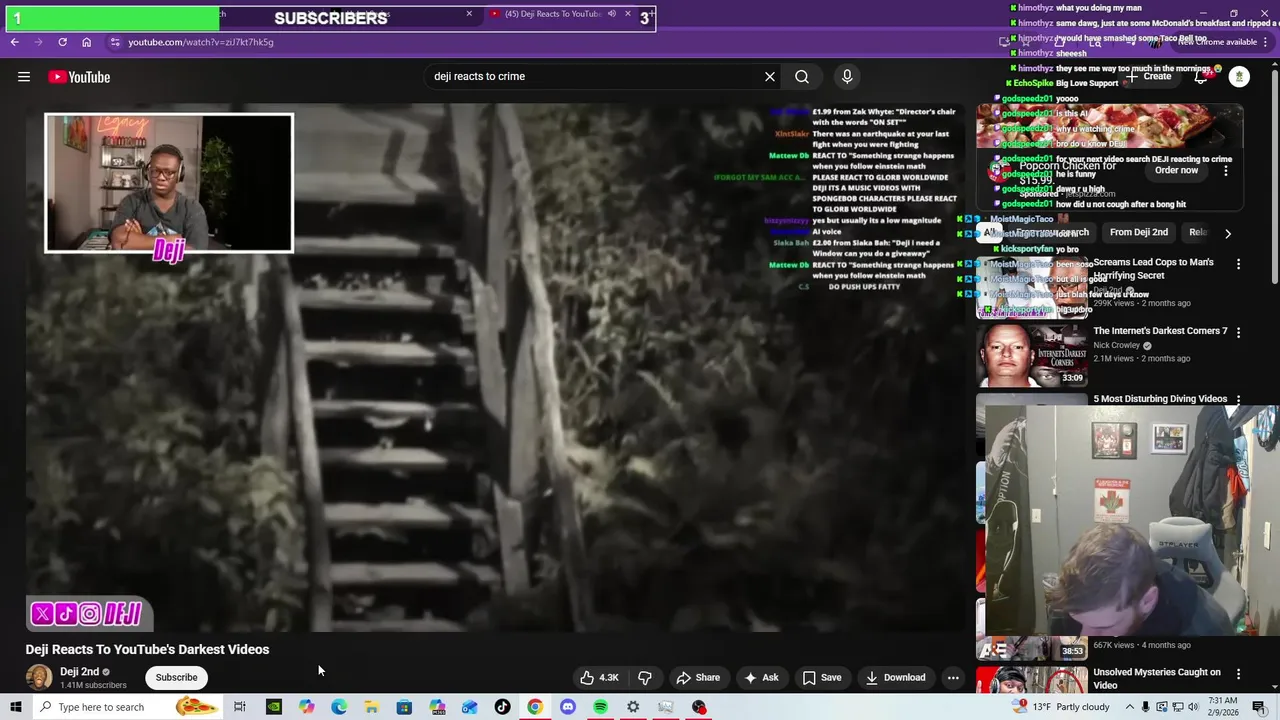Clear the search text with the X icon

[x=770, y=76]
